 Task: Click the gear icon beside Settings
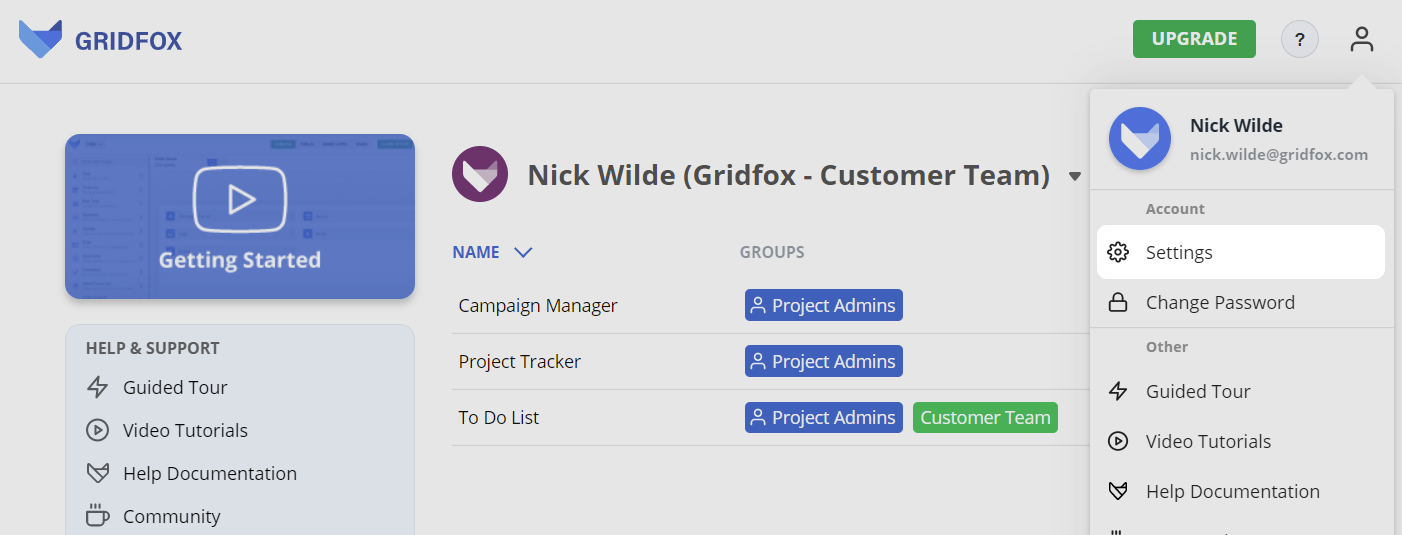pos(1119,252)
